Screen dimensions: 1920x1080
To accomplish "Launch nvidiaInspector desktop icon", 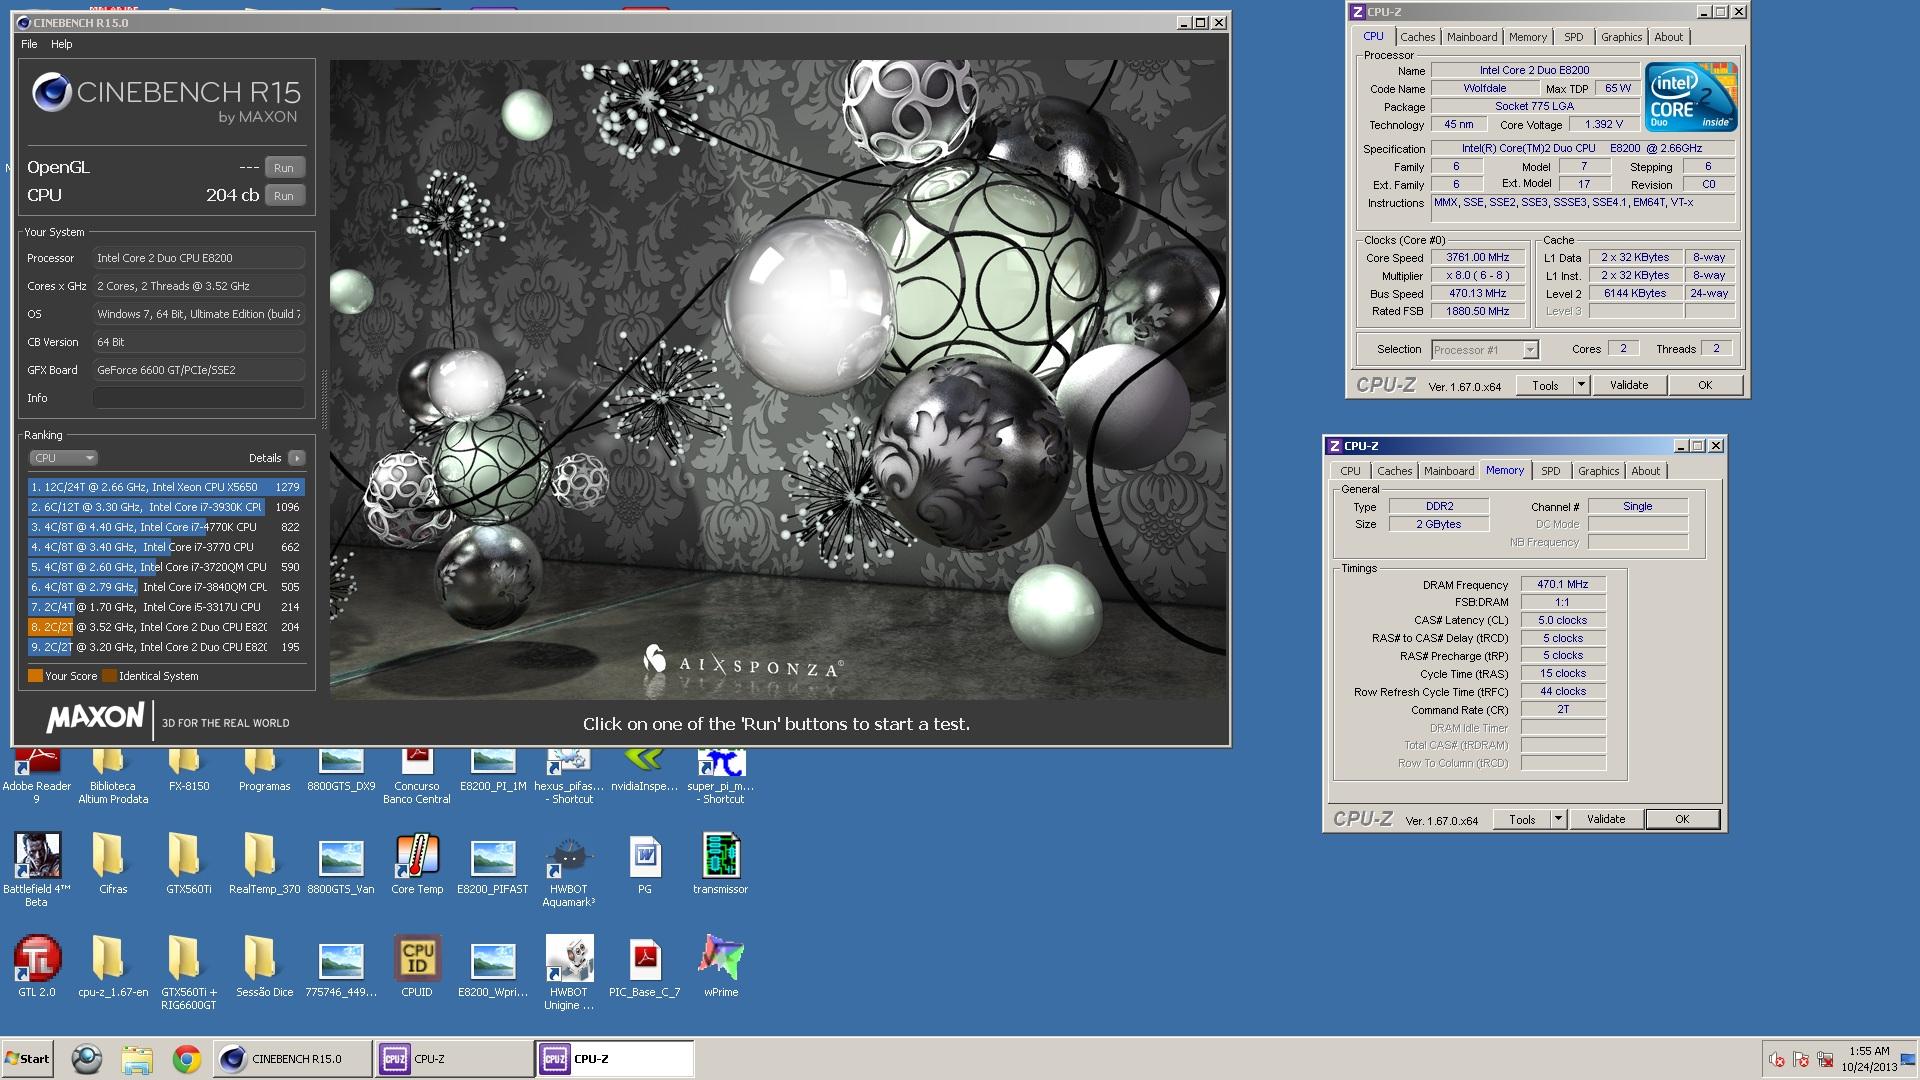I will pos(645,770).
